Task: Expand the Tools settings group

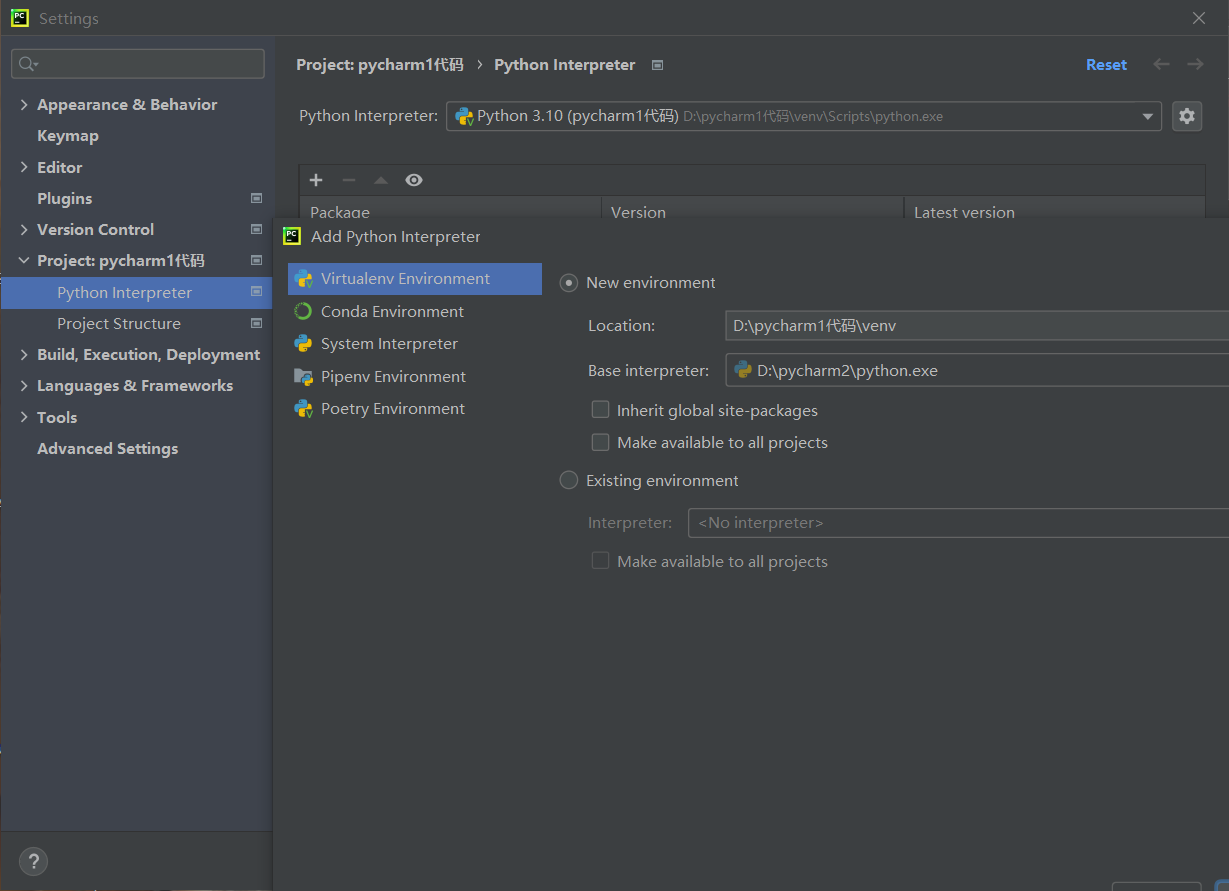Action: click(x=24, y=417)
